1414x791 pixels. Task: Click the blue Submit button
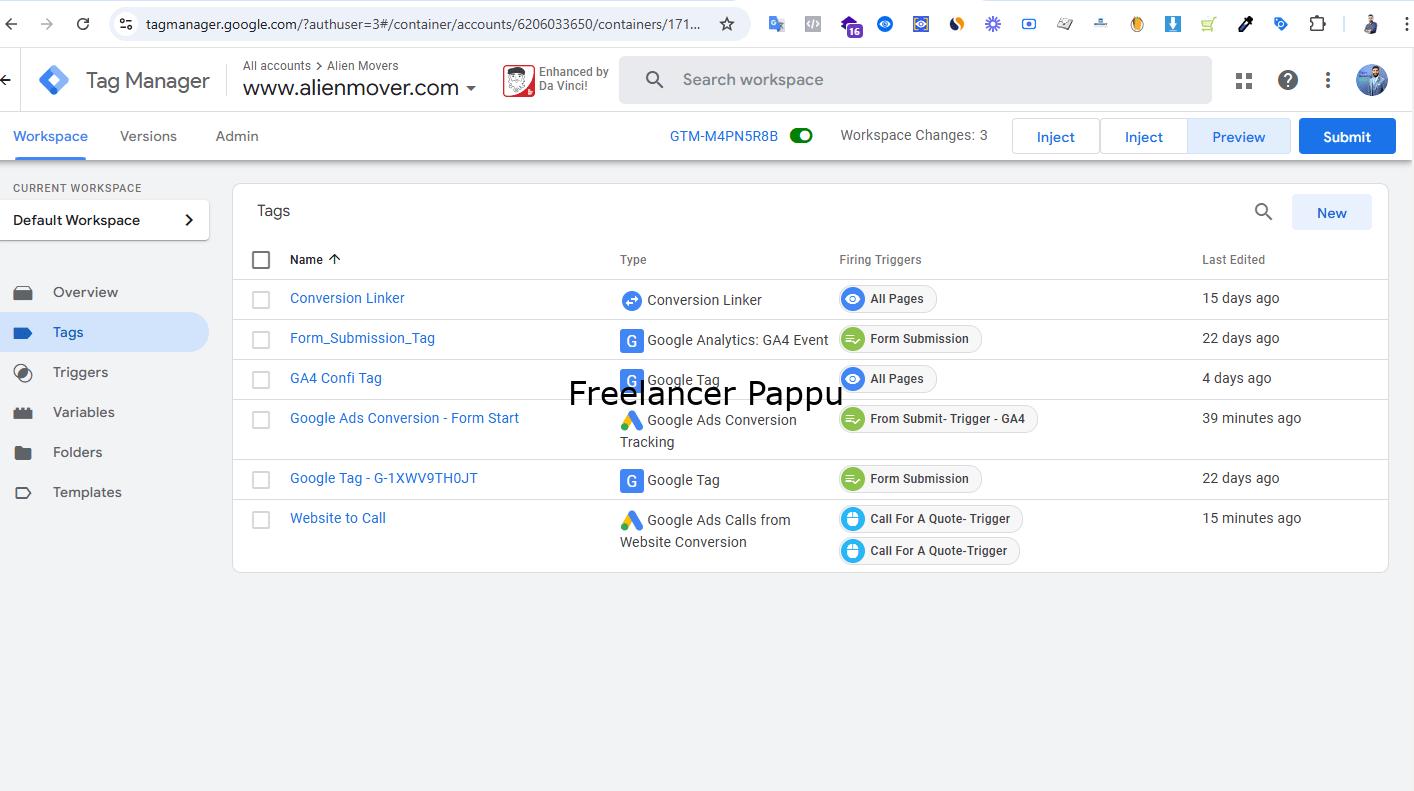click(1347, 136)
